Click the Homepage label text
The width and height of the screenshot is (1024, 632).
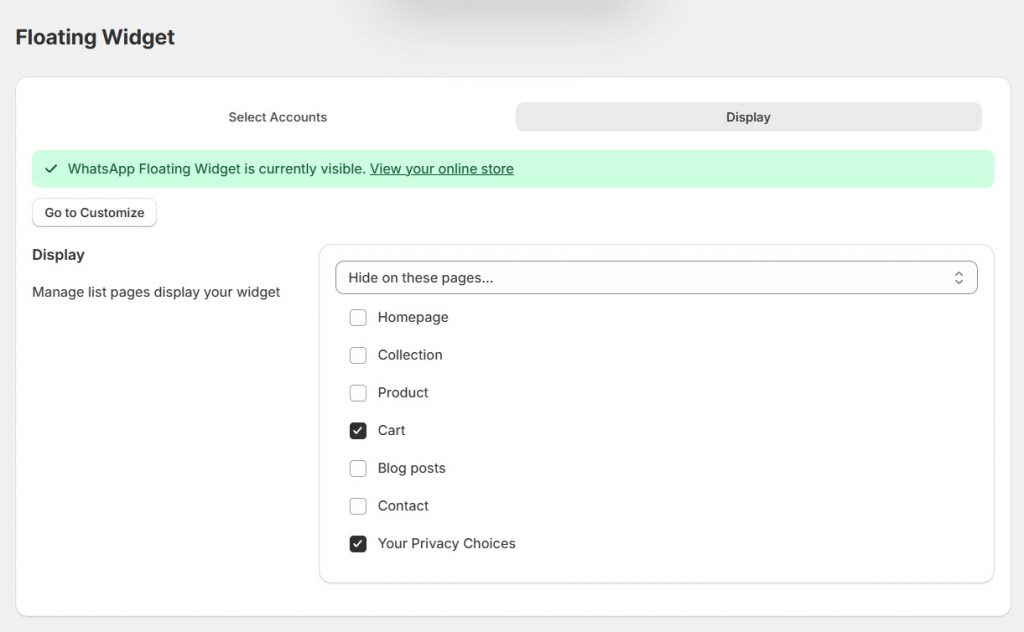point(413,317)
